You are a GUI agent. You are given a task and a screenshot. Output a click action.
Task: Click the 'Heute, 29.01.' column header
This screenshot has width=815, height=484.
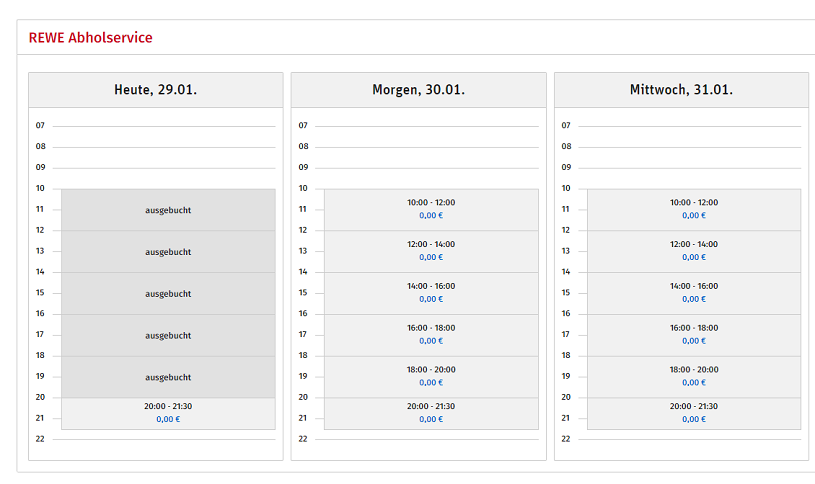(x=155, y=90)
